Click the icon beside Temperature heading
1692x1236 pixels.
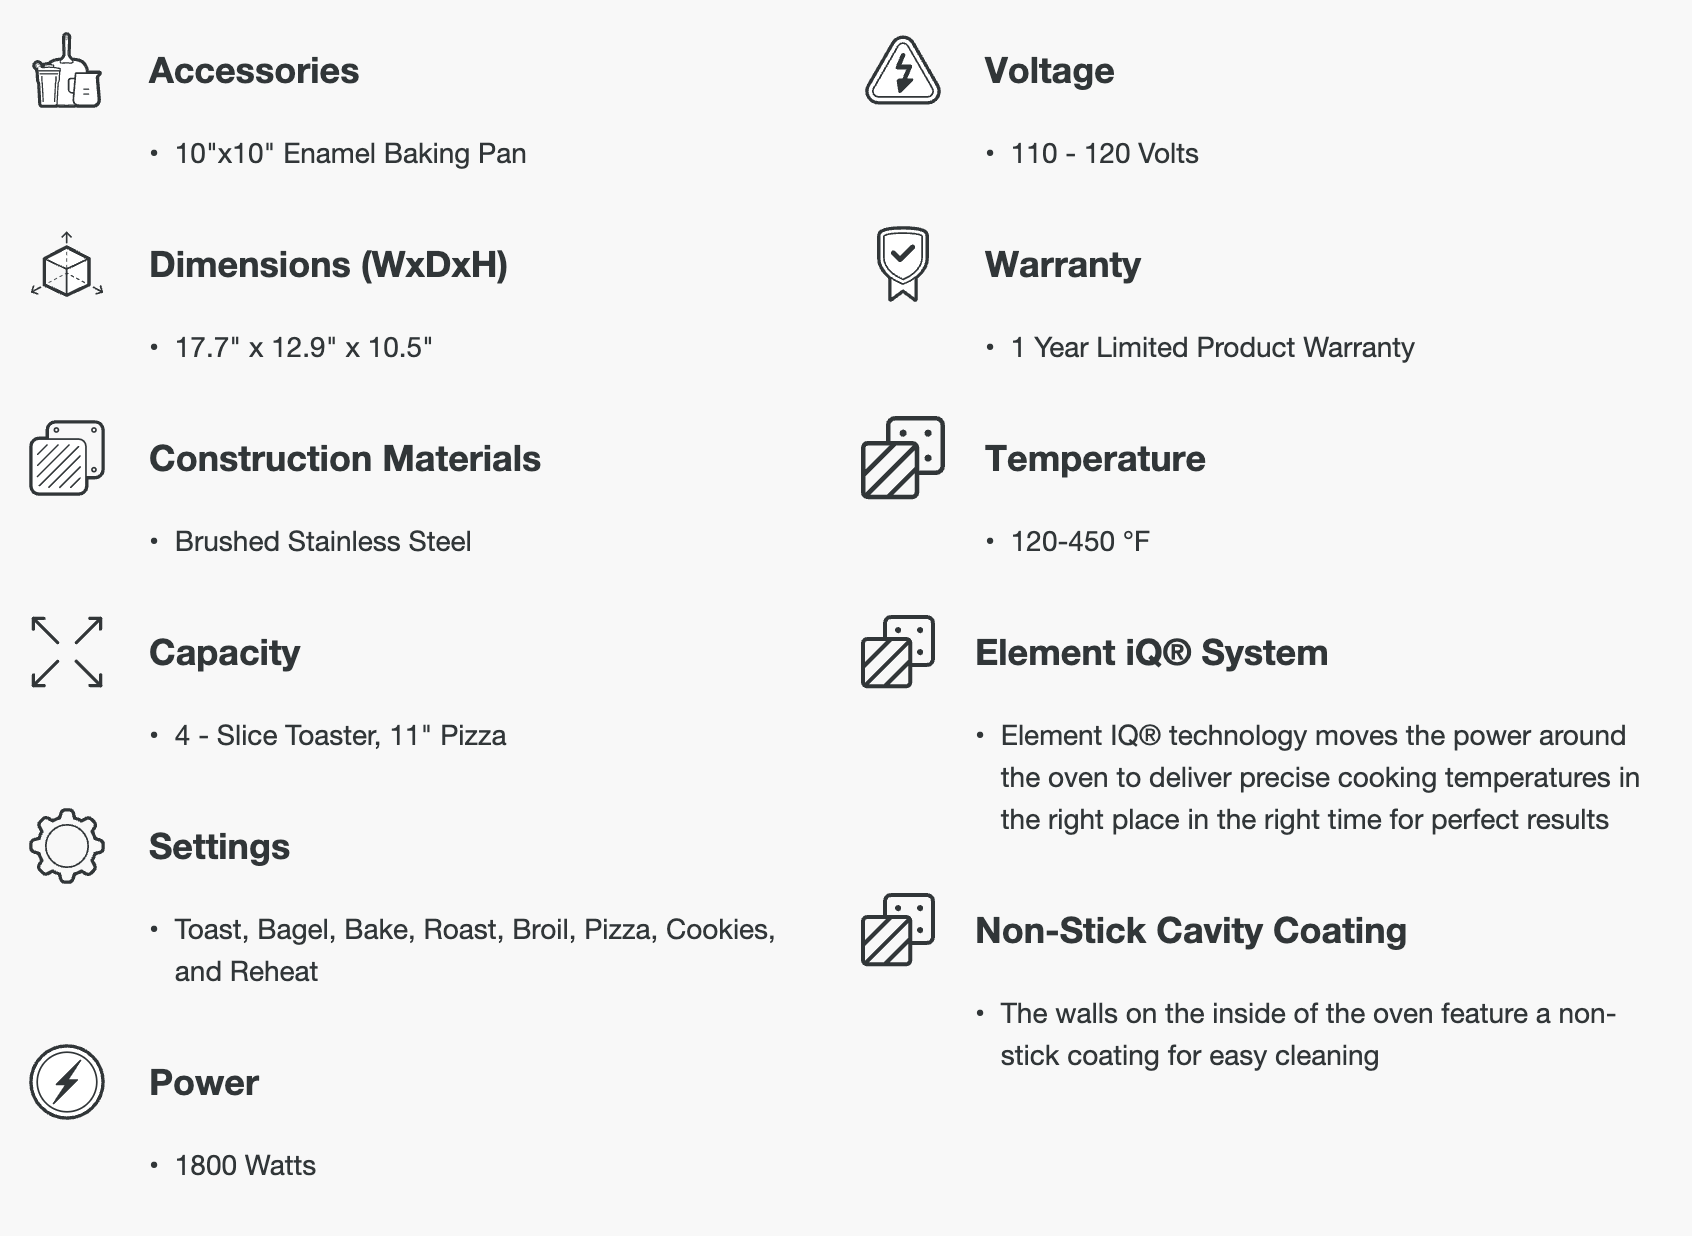[x=902, y=458]
